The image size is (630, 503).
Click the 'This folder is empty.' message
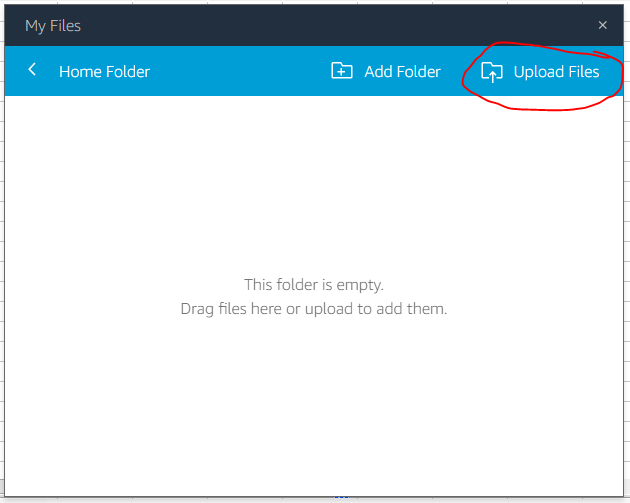click(x=314, y=285)
